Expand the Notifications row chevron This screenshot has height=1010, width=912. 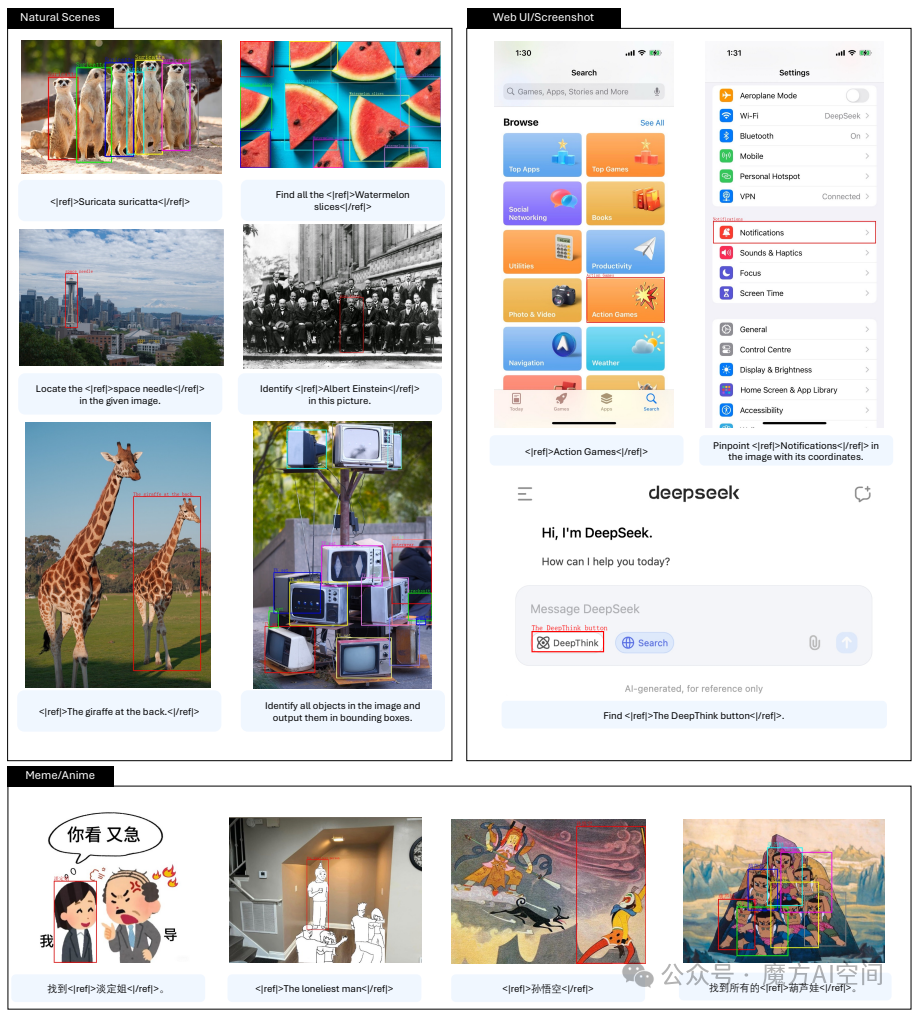867,233
